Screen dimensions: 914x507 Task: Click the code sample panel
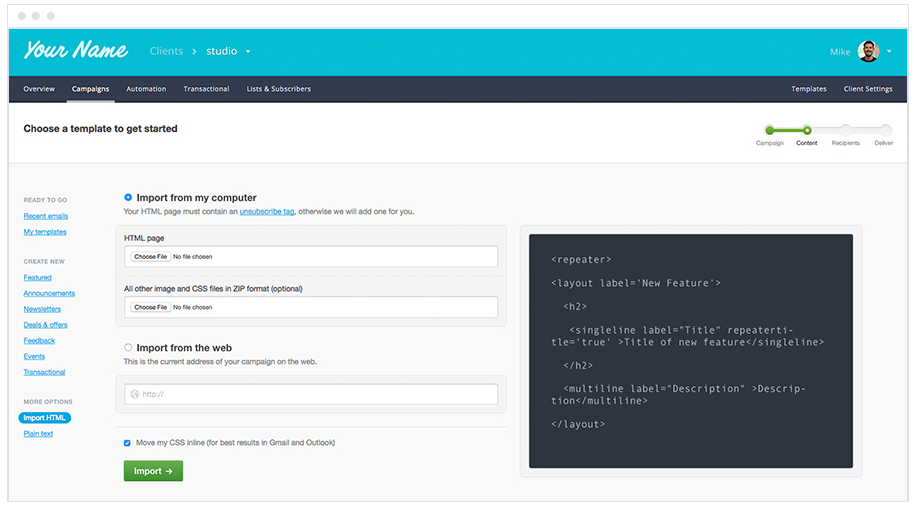point(691,351)
